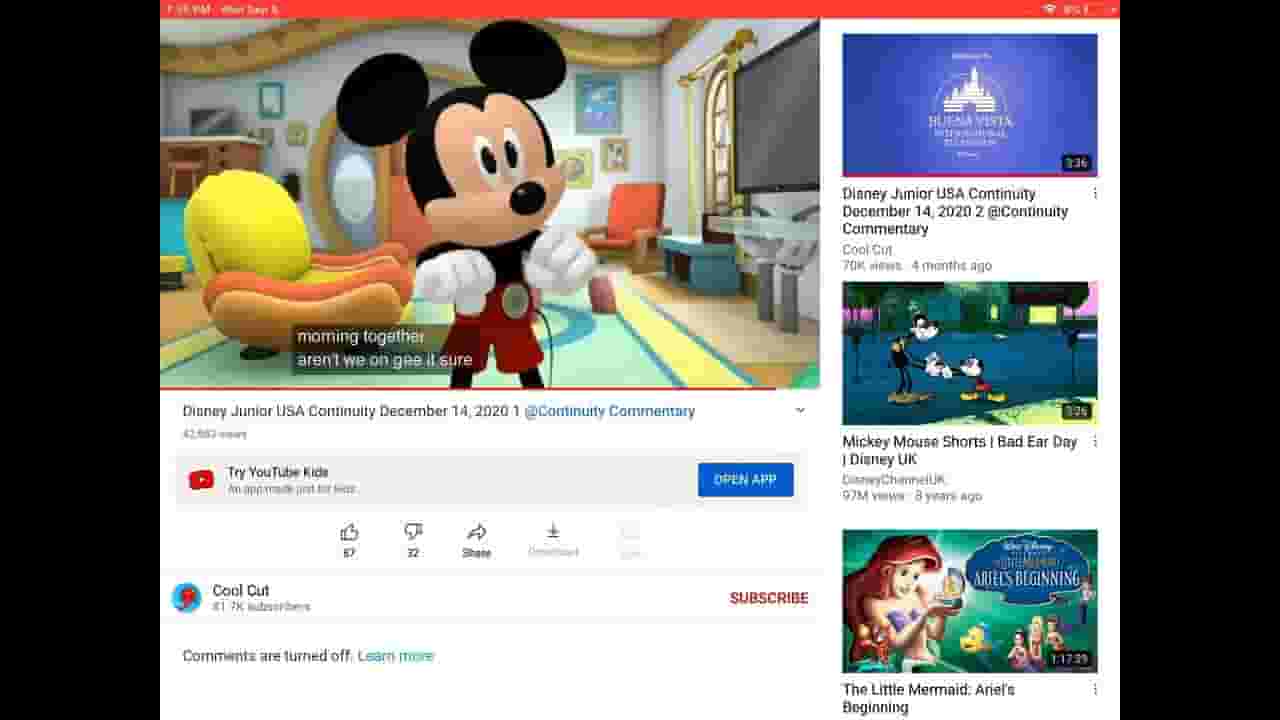Open the @Continuity Commentary link in title

coord(609,411)
